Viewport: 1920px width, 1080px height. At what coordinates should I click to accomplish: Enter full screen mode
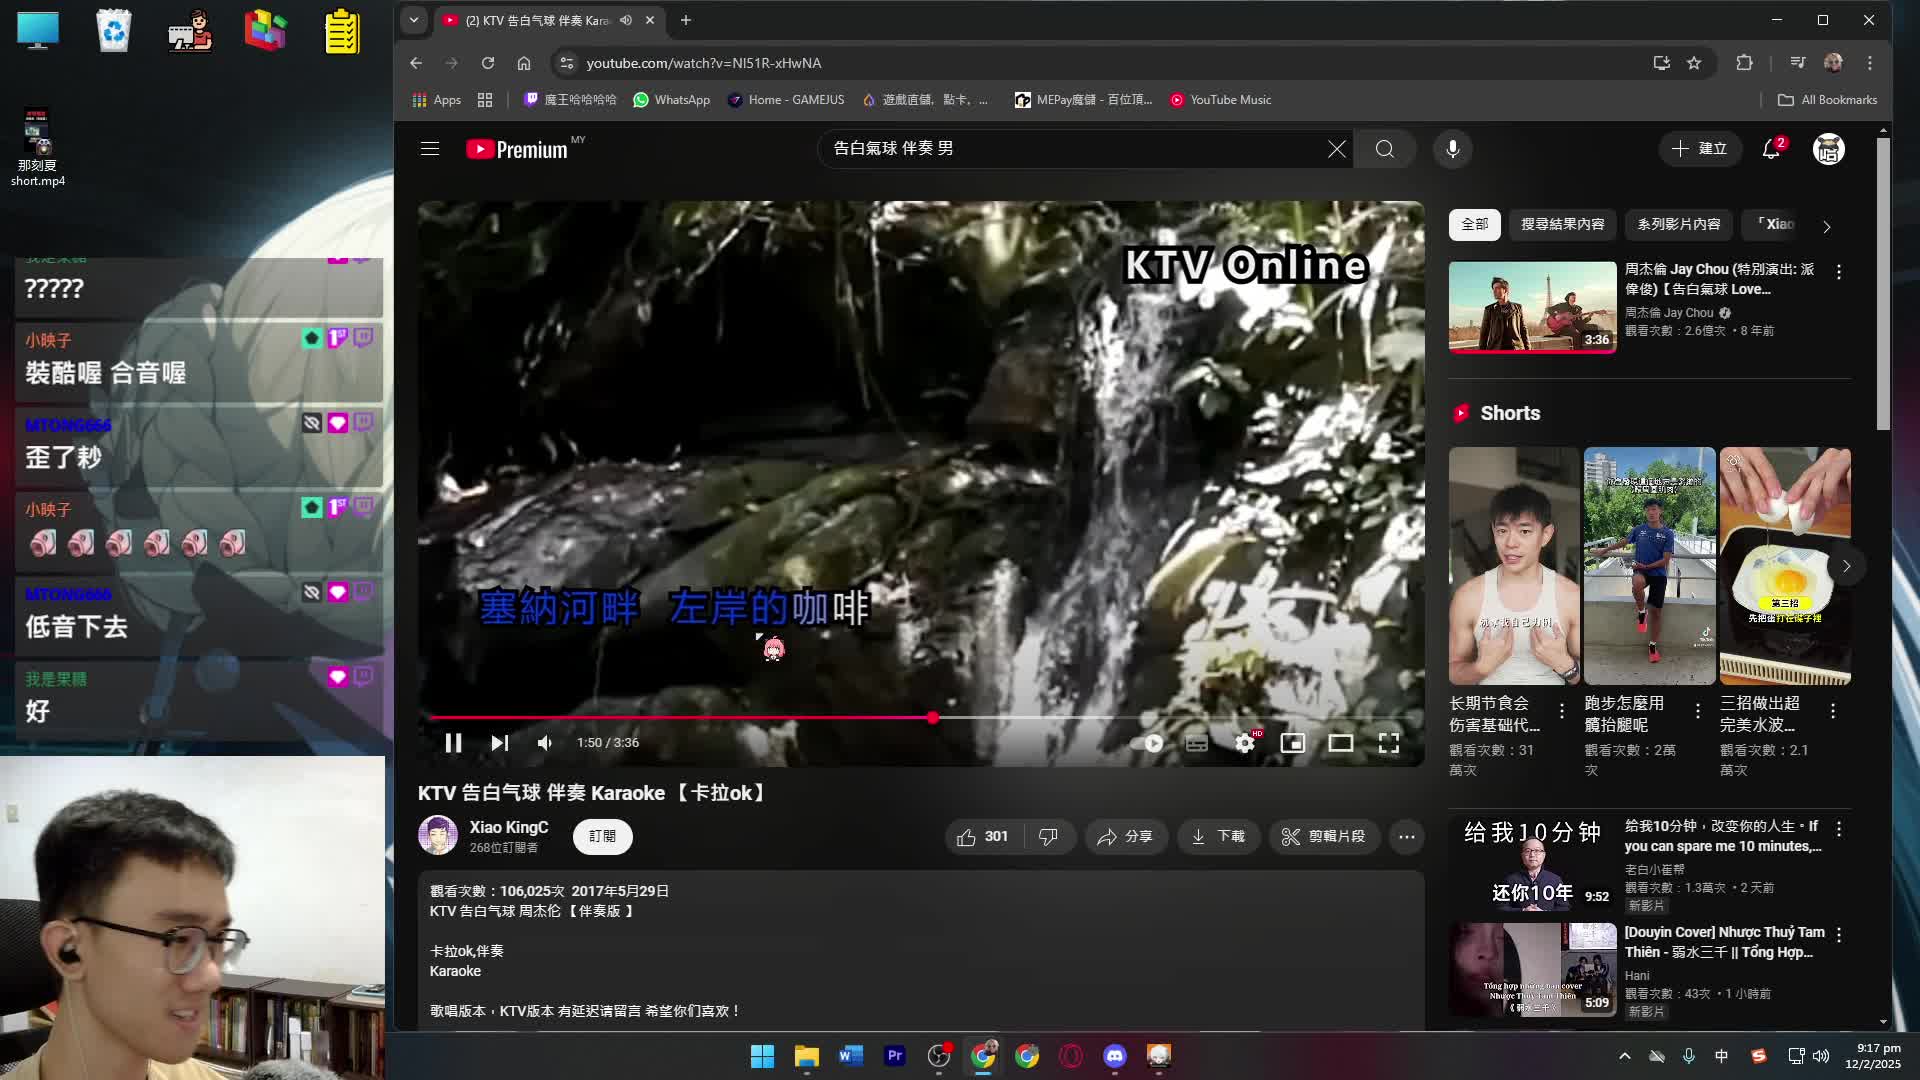point(1389,743)
